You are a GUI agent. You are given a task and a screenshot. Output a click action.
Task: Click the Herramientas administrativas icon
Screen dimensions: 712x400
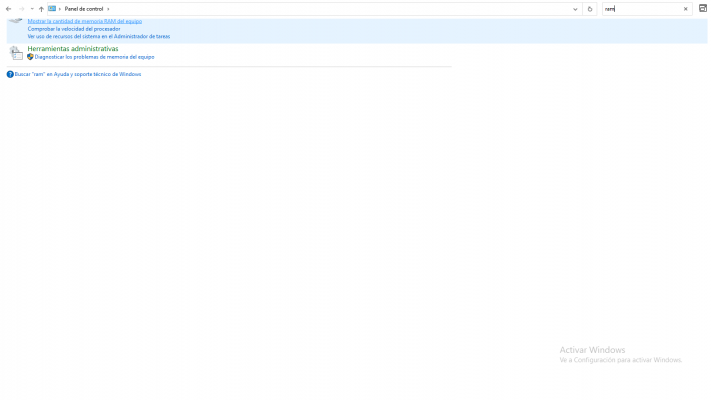pyautogui.click(x=16, y=53)
